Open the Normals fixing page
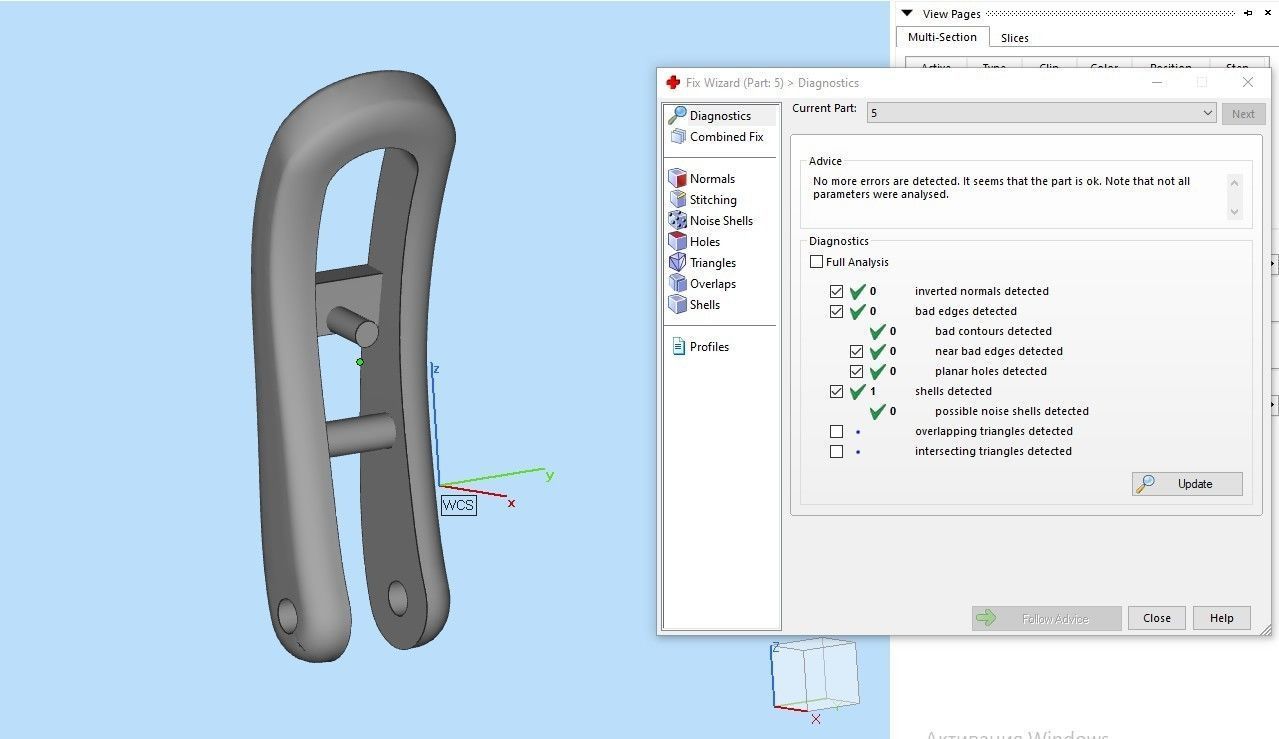 pos(702,179)
